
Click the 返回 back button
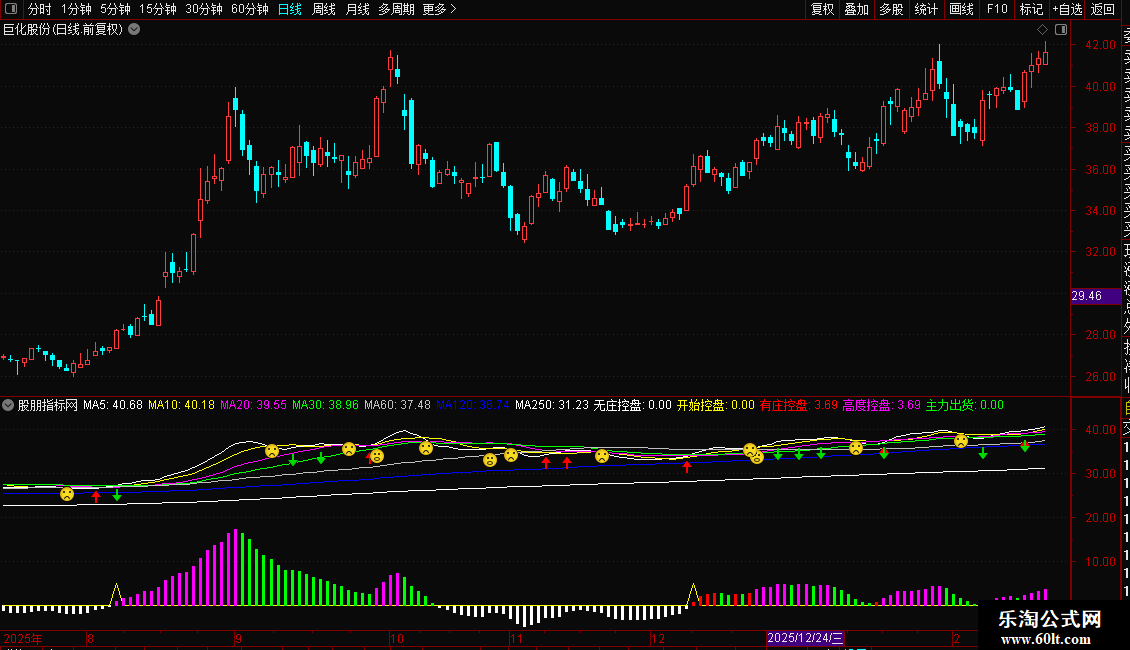click(x=1102, y=9)
